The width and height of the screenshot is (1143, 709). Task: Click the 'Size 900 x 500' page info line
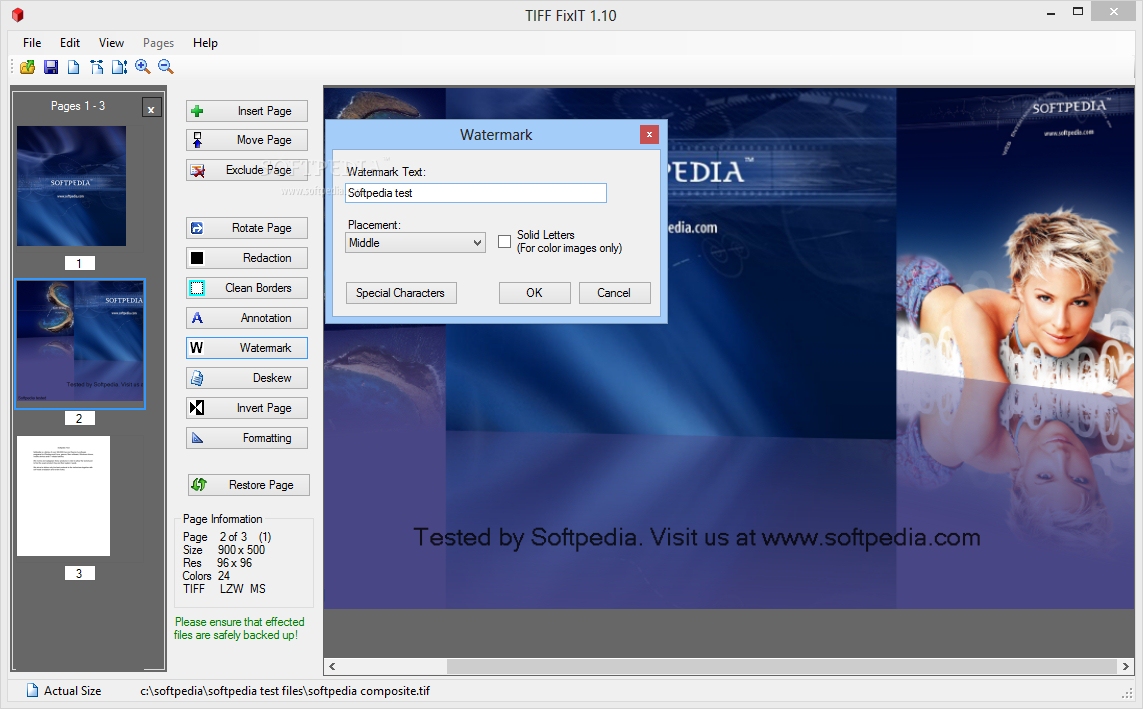coord(224,550)
